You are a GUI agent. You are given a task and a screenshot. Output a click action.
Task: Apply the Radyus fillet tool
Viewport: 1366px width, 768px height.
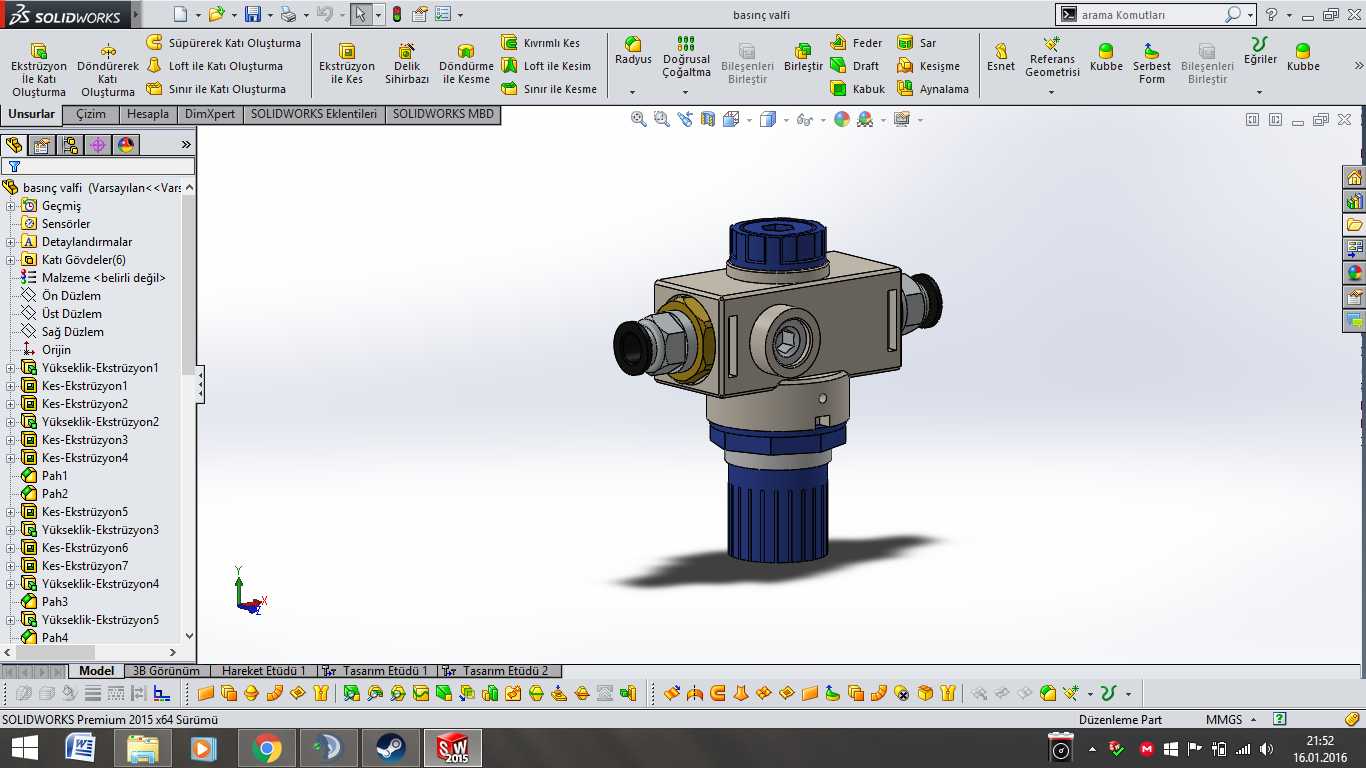[x=633, y=52]
